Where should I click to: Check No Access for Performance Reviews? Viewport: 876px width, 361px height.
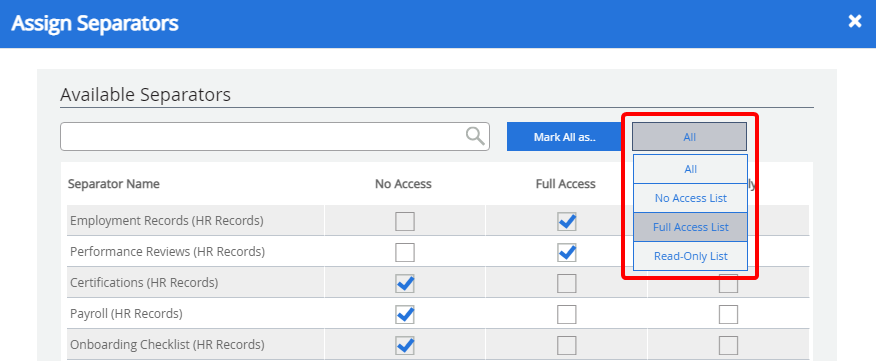[x=405, y=252]
